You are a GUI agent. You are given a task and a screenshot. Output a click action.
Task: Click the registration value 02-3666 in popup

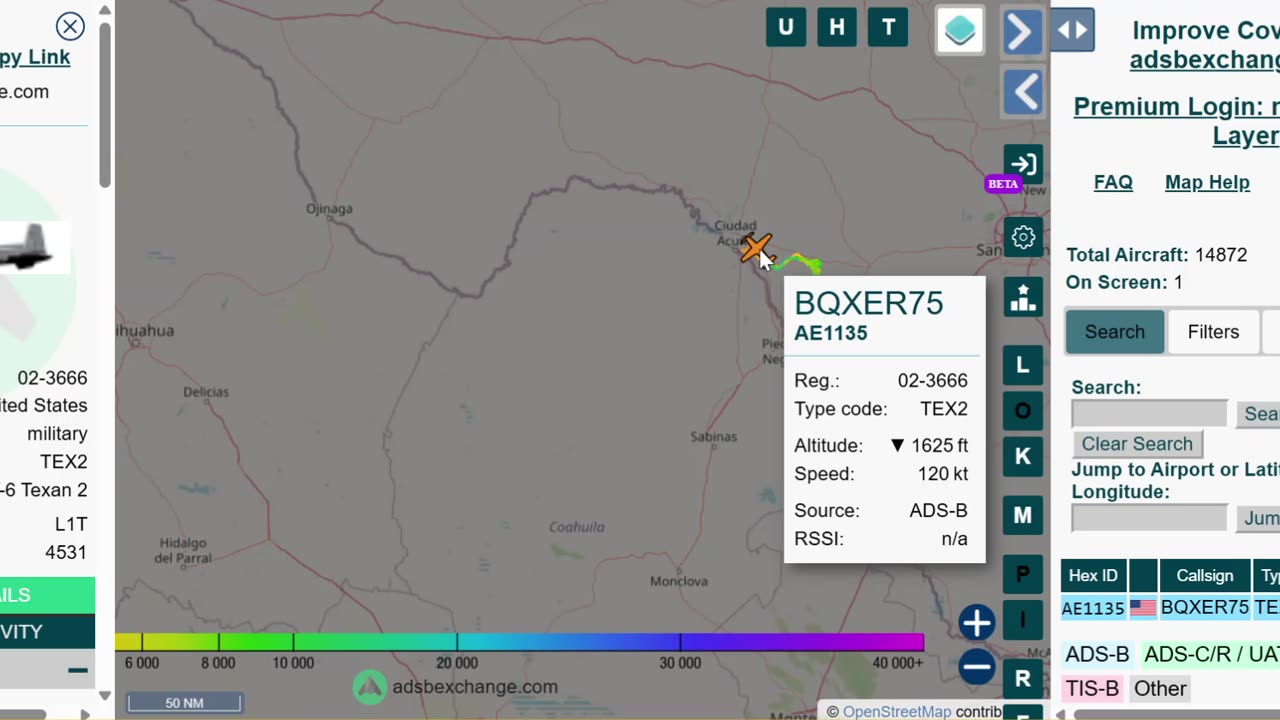tap(932, 381)
